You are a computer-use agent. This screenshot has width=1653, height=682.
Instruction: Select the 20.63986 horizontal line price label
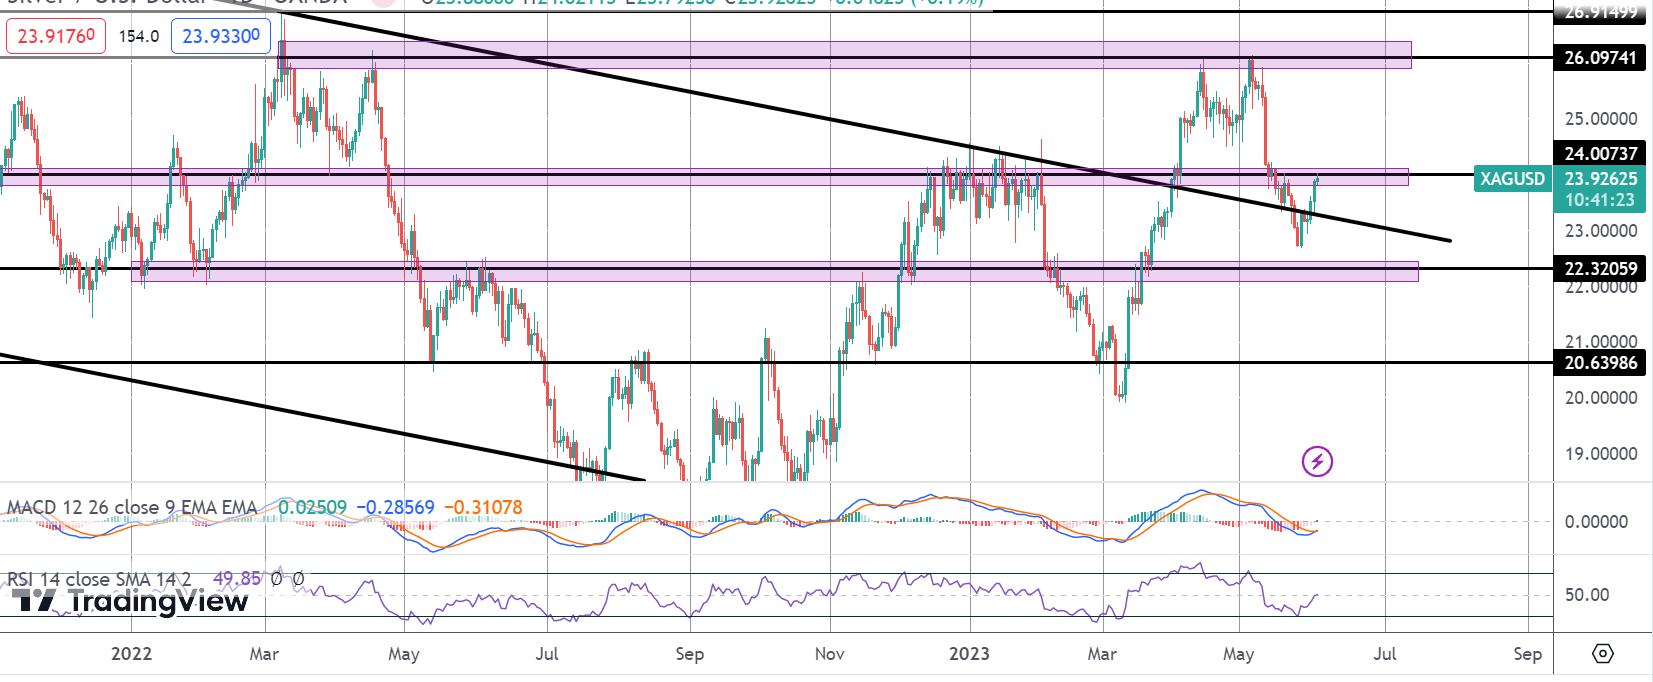click(x=1601, y=362)
